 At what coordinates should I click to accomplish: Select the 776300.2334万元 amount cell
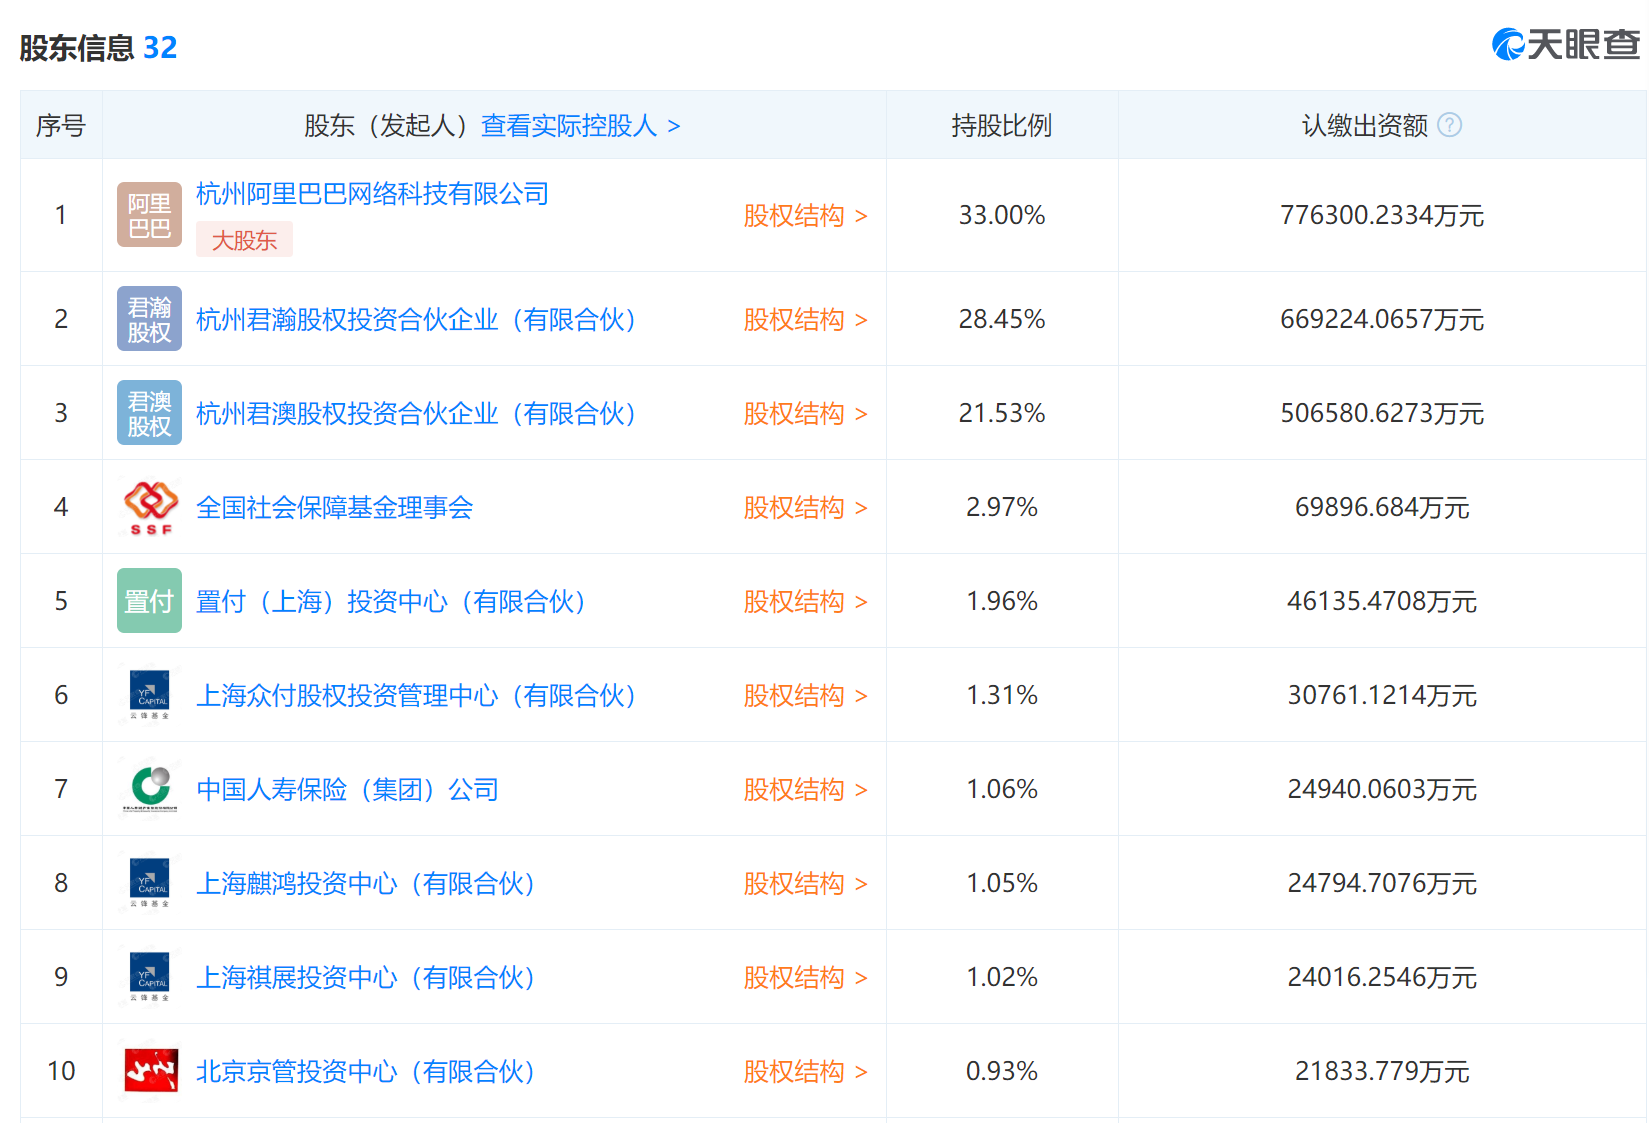1382,216
